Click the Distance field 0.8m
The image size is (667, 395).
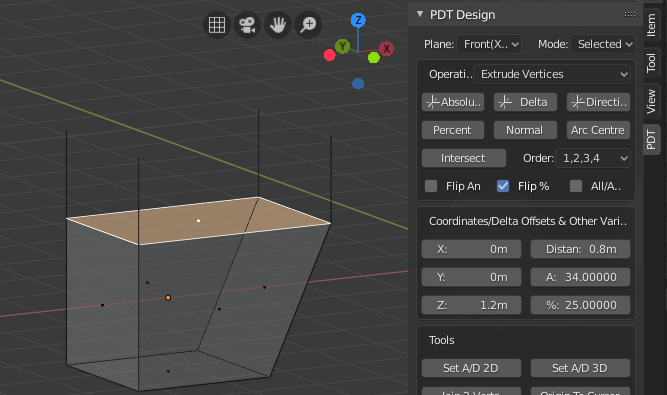click(580, 249)
